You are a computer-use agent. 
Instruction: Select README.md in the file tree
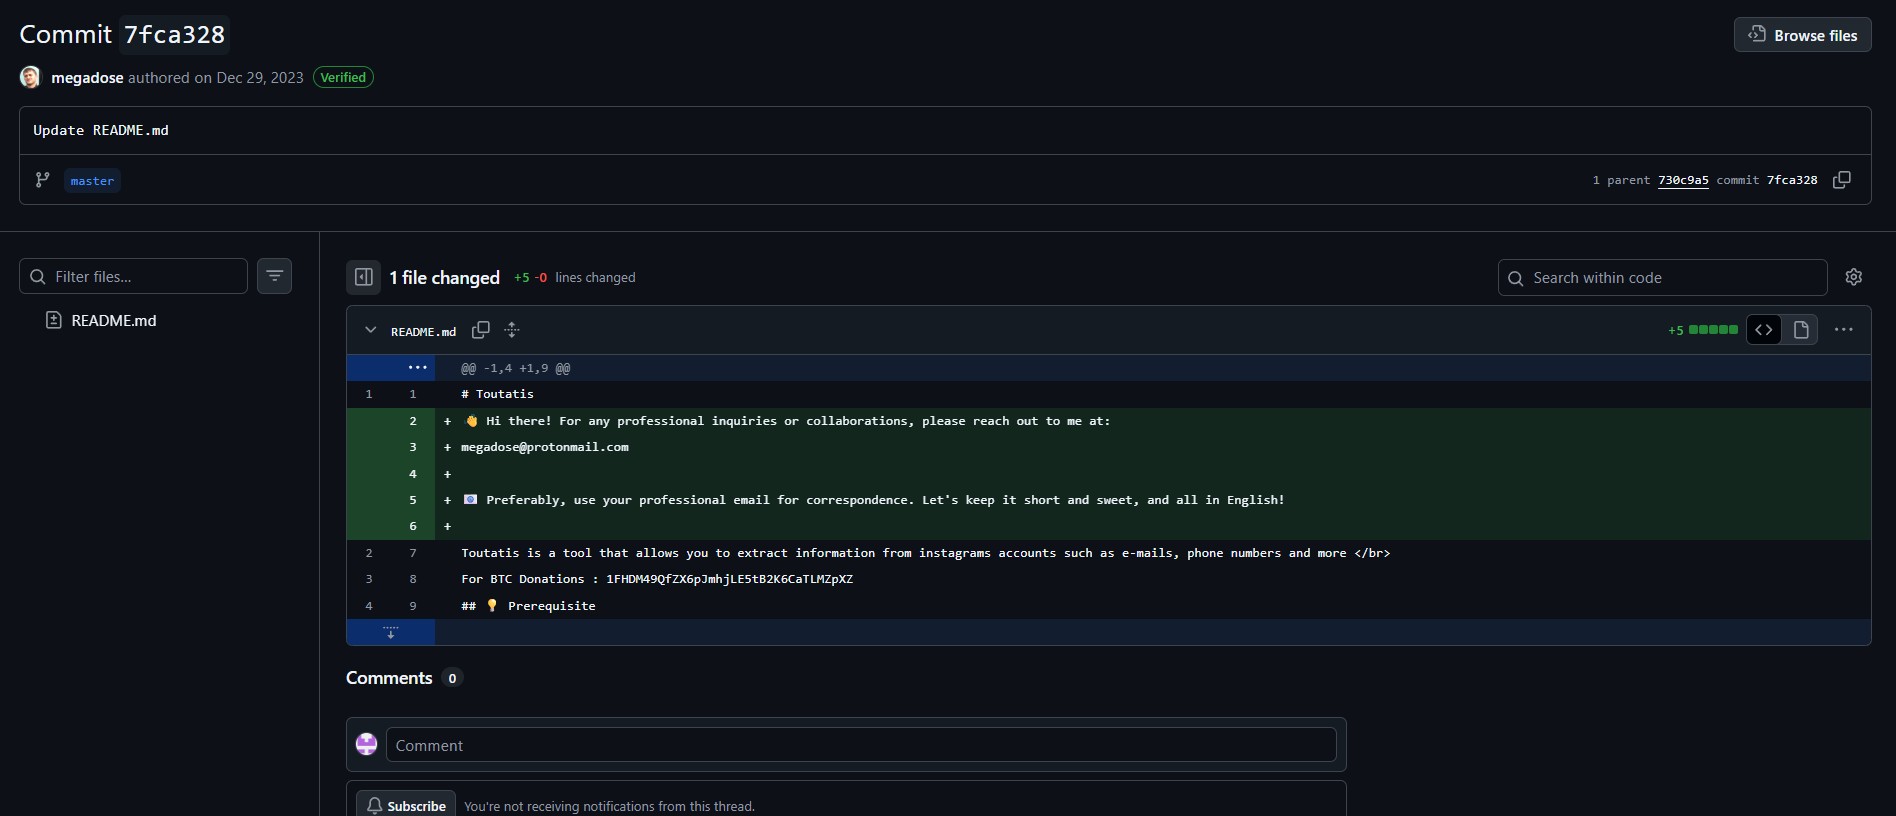(x=113, y=320)
